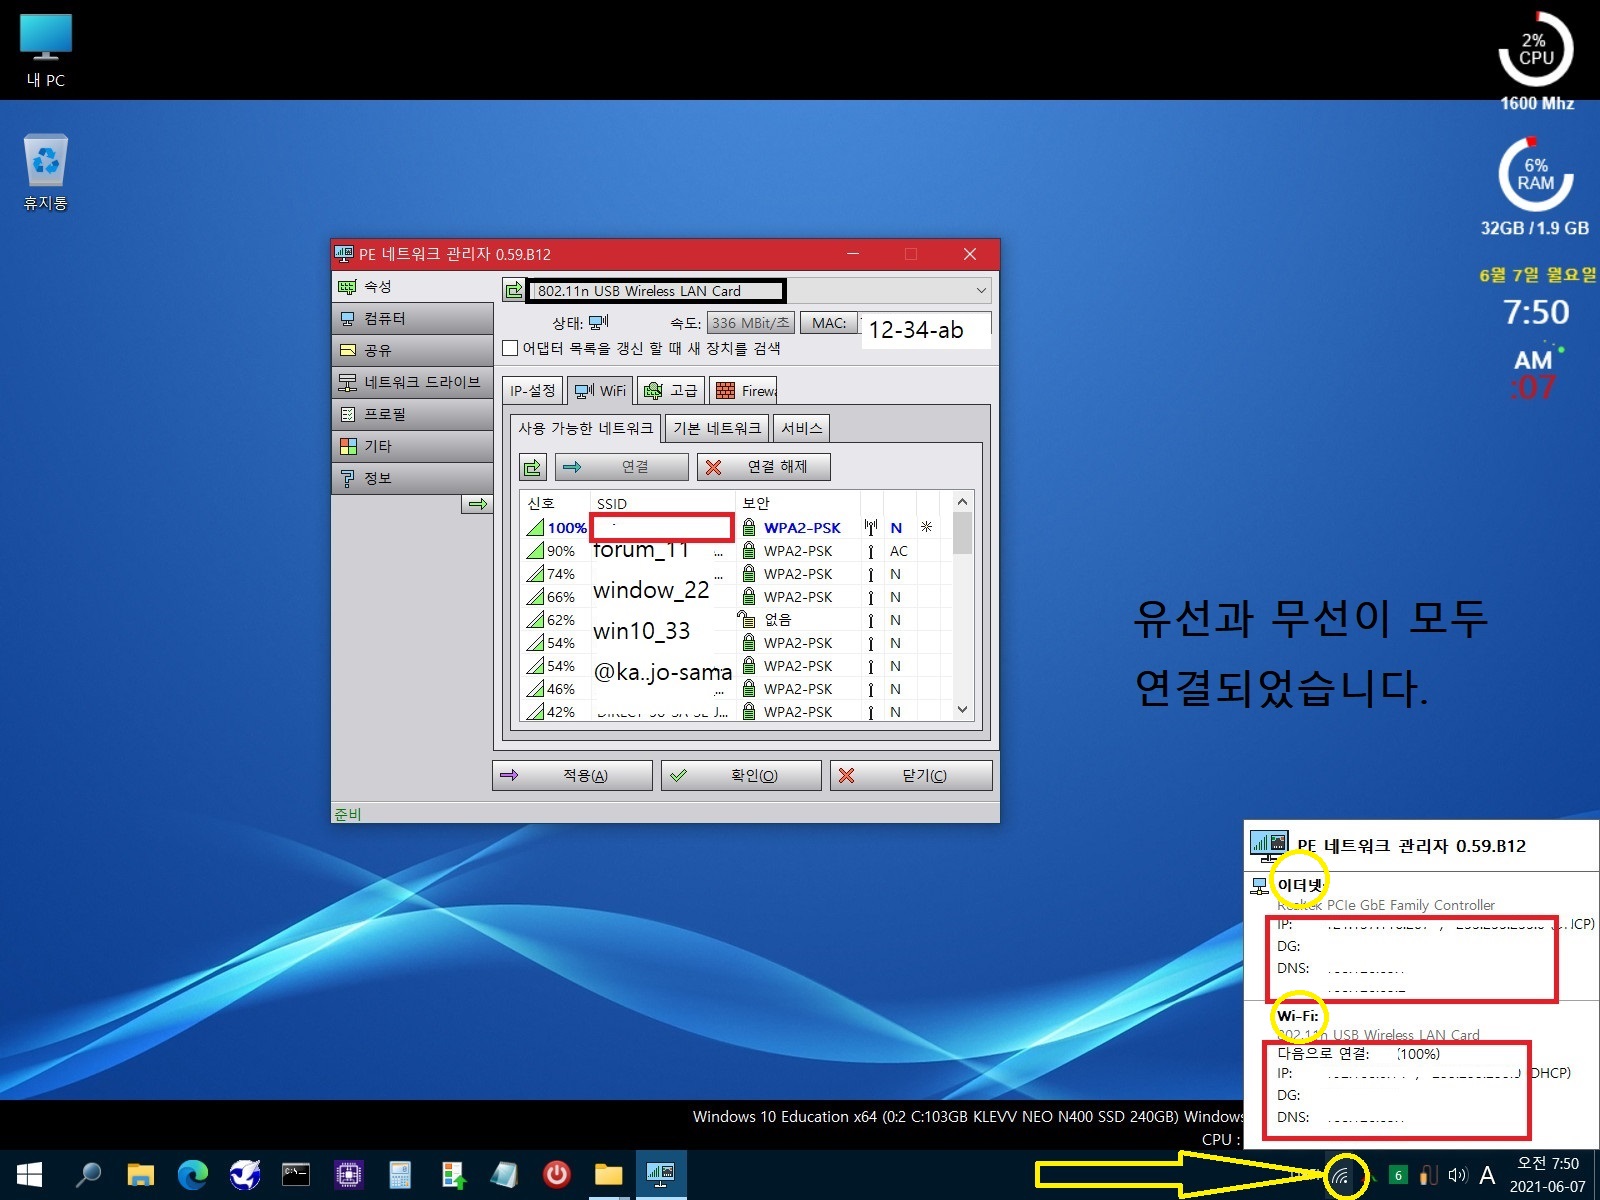Image resolution: width=1600 pixels, height=1200 pixels.
Task: Select the 42% signal network row
Action: [x=735, y=711]
